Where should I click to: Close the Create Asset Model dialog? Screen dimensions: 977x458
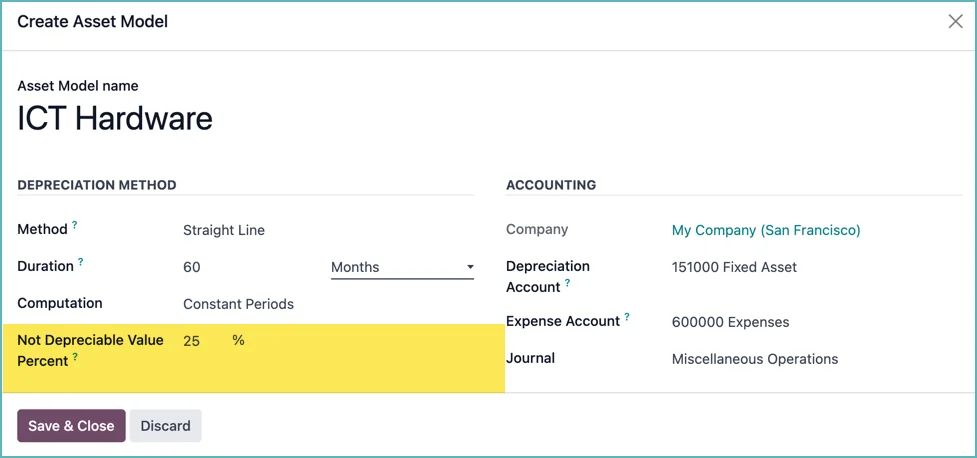click(955, 22)
